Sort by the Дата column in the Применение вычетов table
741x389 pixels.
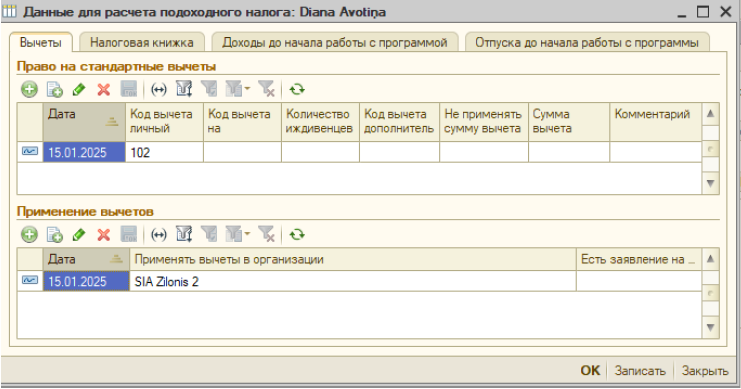point(86,259)
